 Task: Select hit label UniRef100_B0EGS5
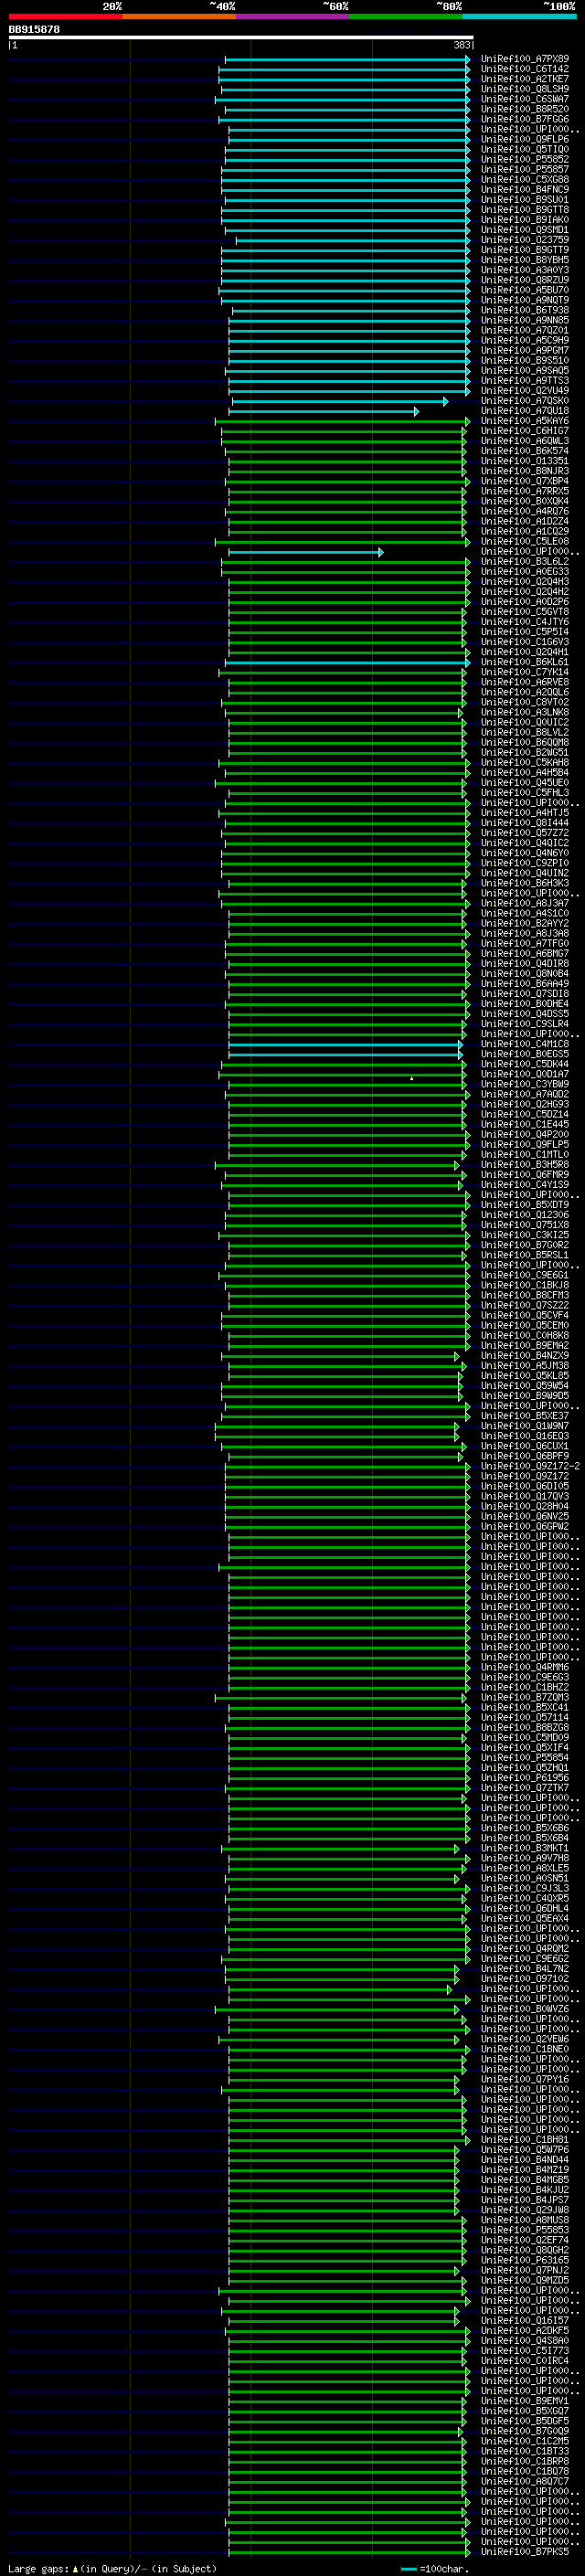[525, 1054]
